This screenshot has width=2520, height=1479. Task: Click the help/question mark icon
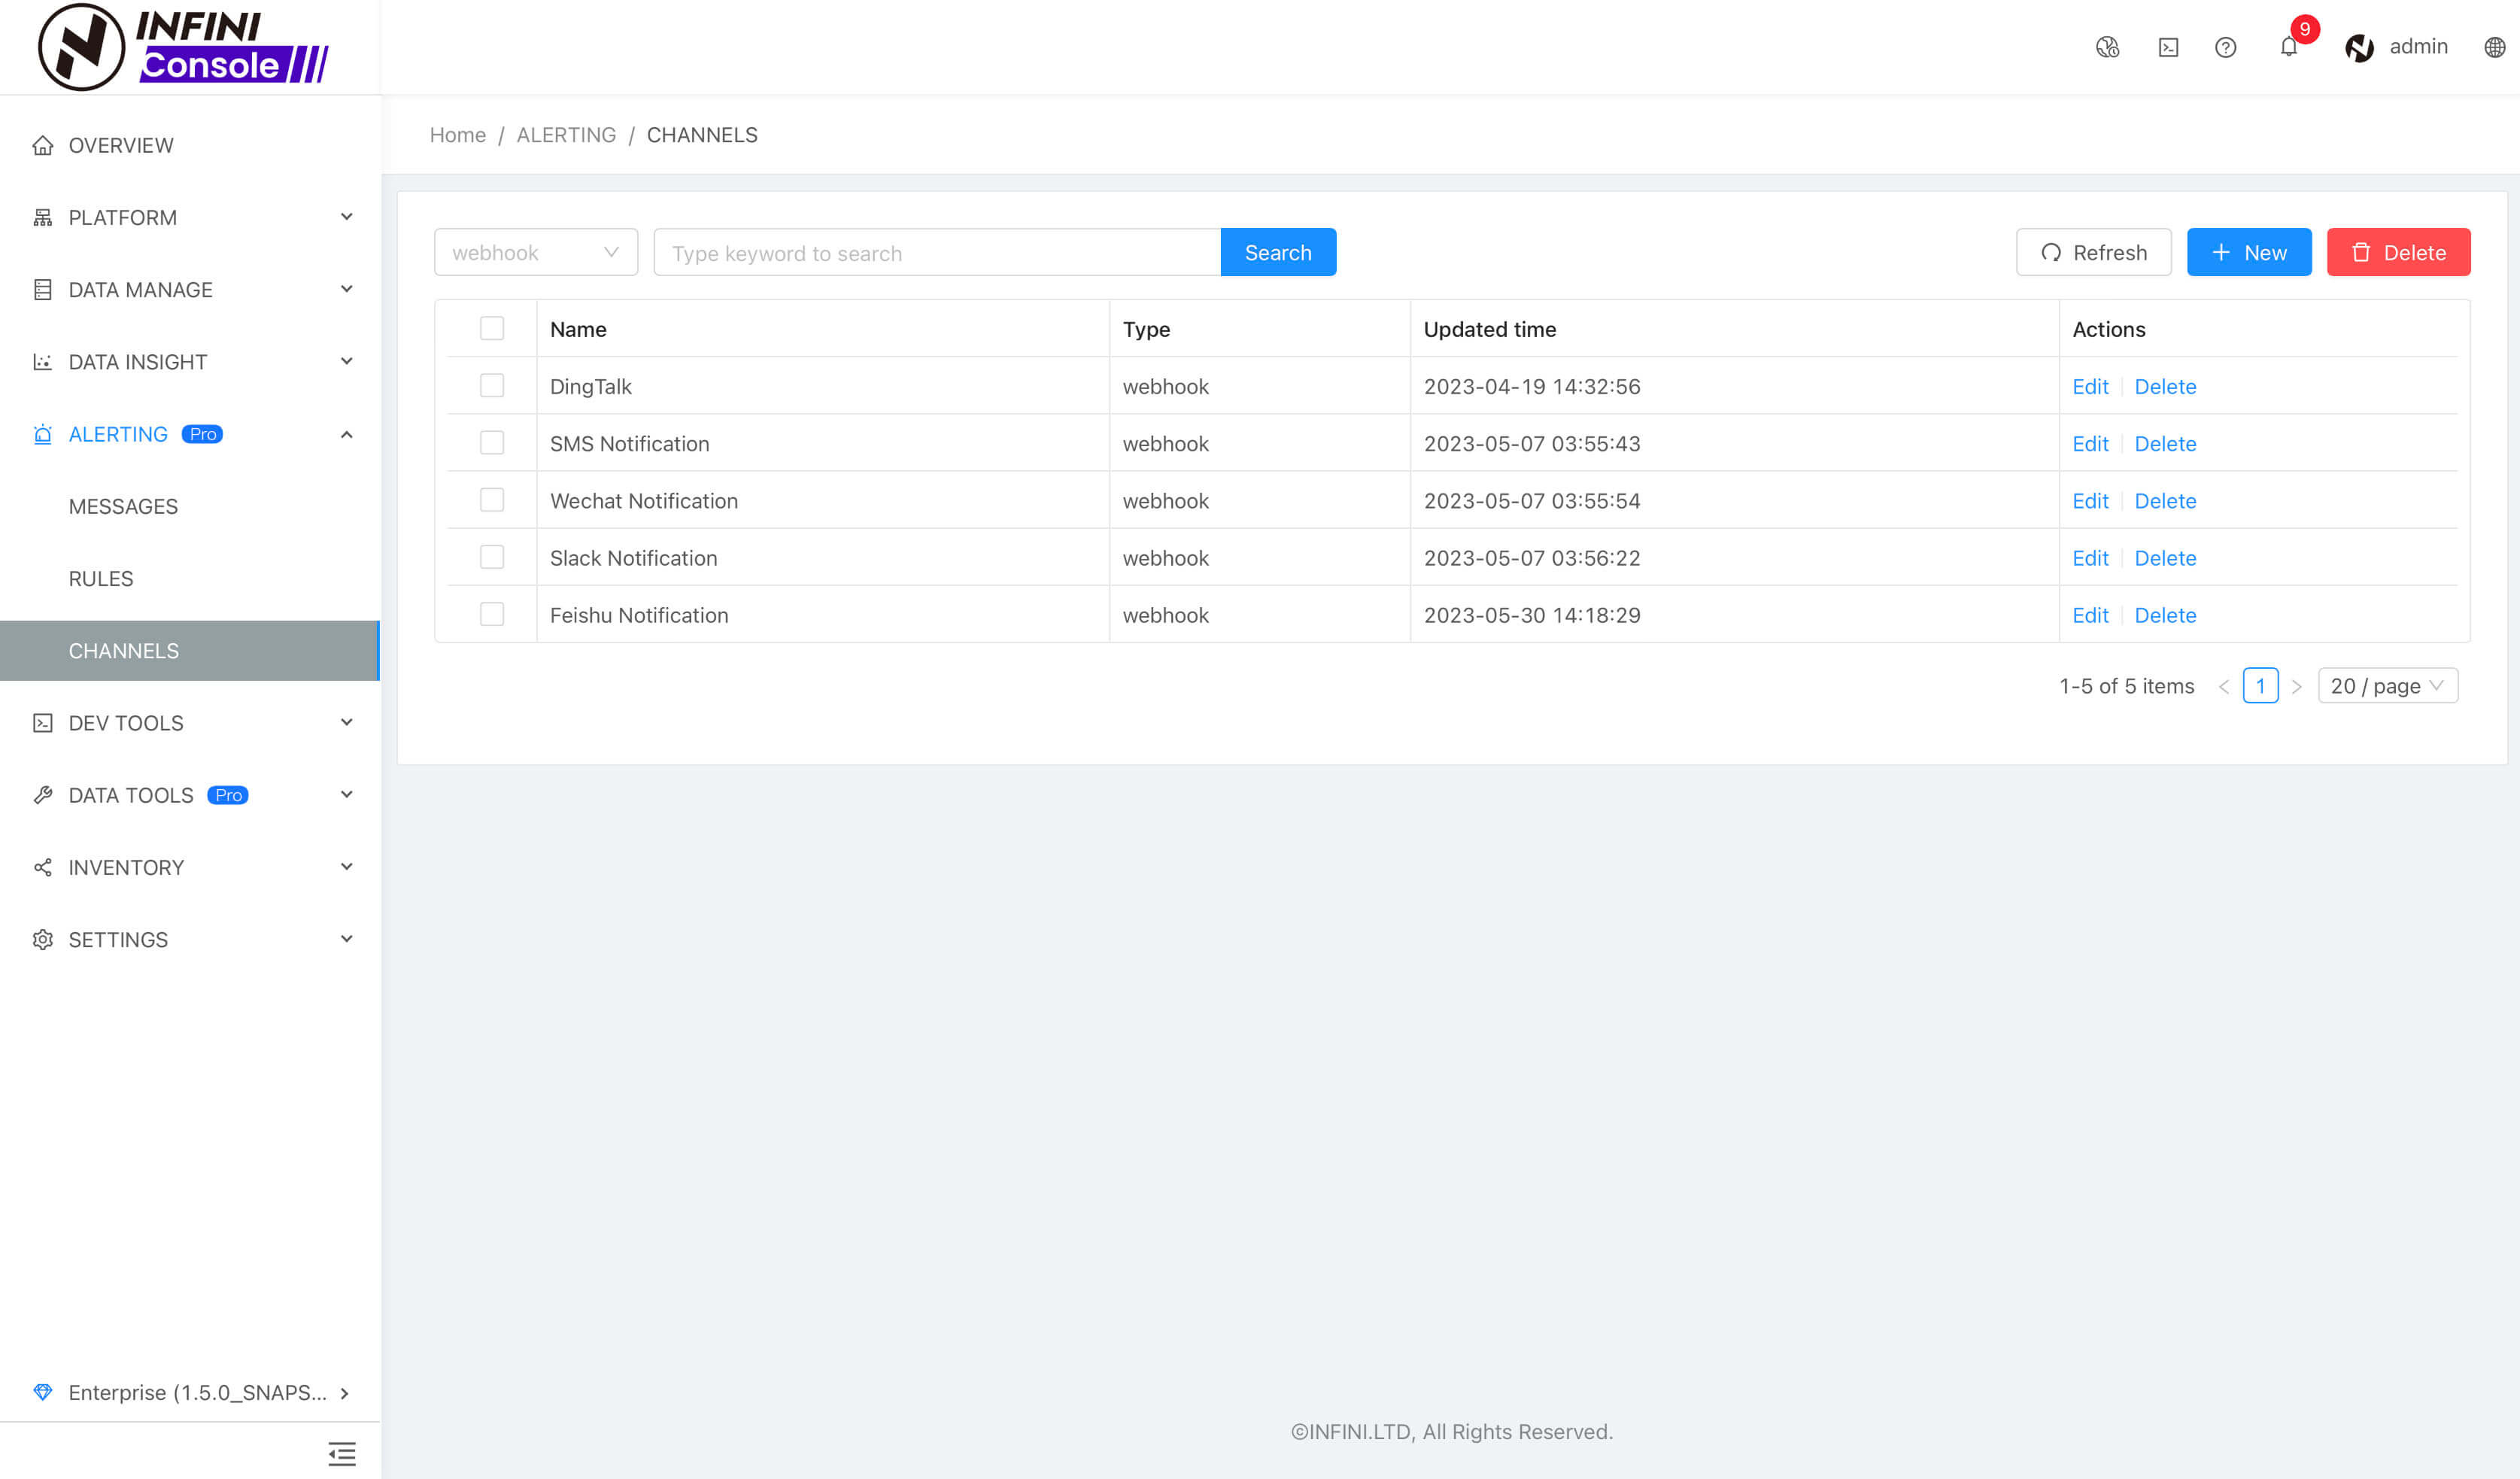(x=2224, y=47)
